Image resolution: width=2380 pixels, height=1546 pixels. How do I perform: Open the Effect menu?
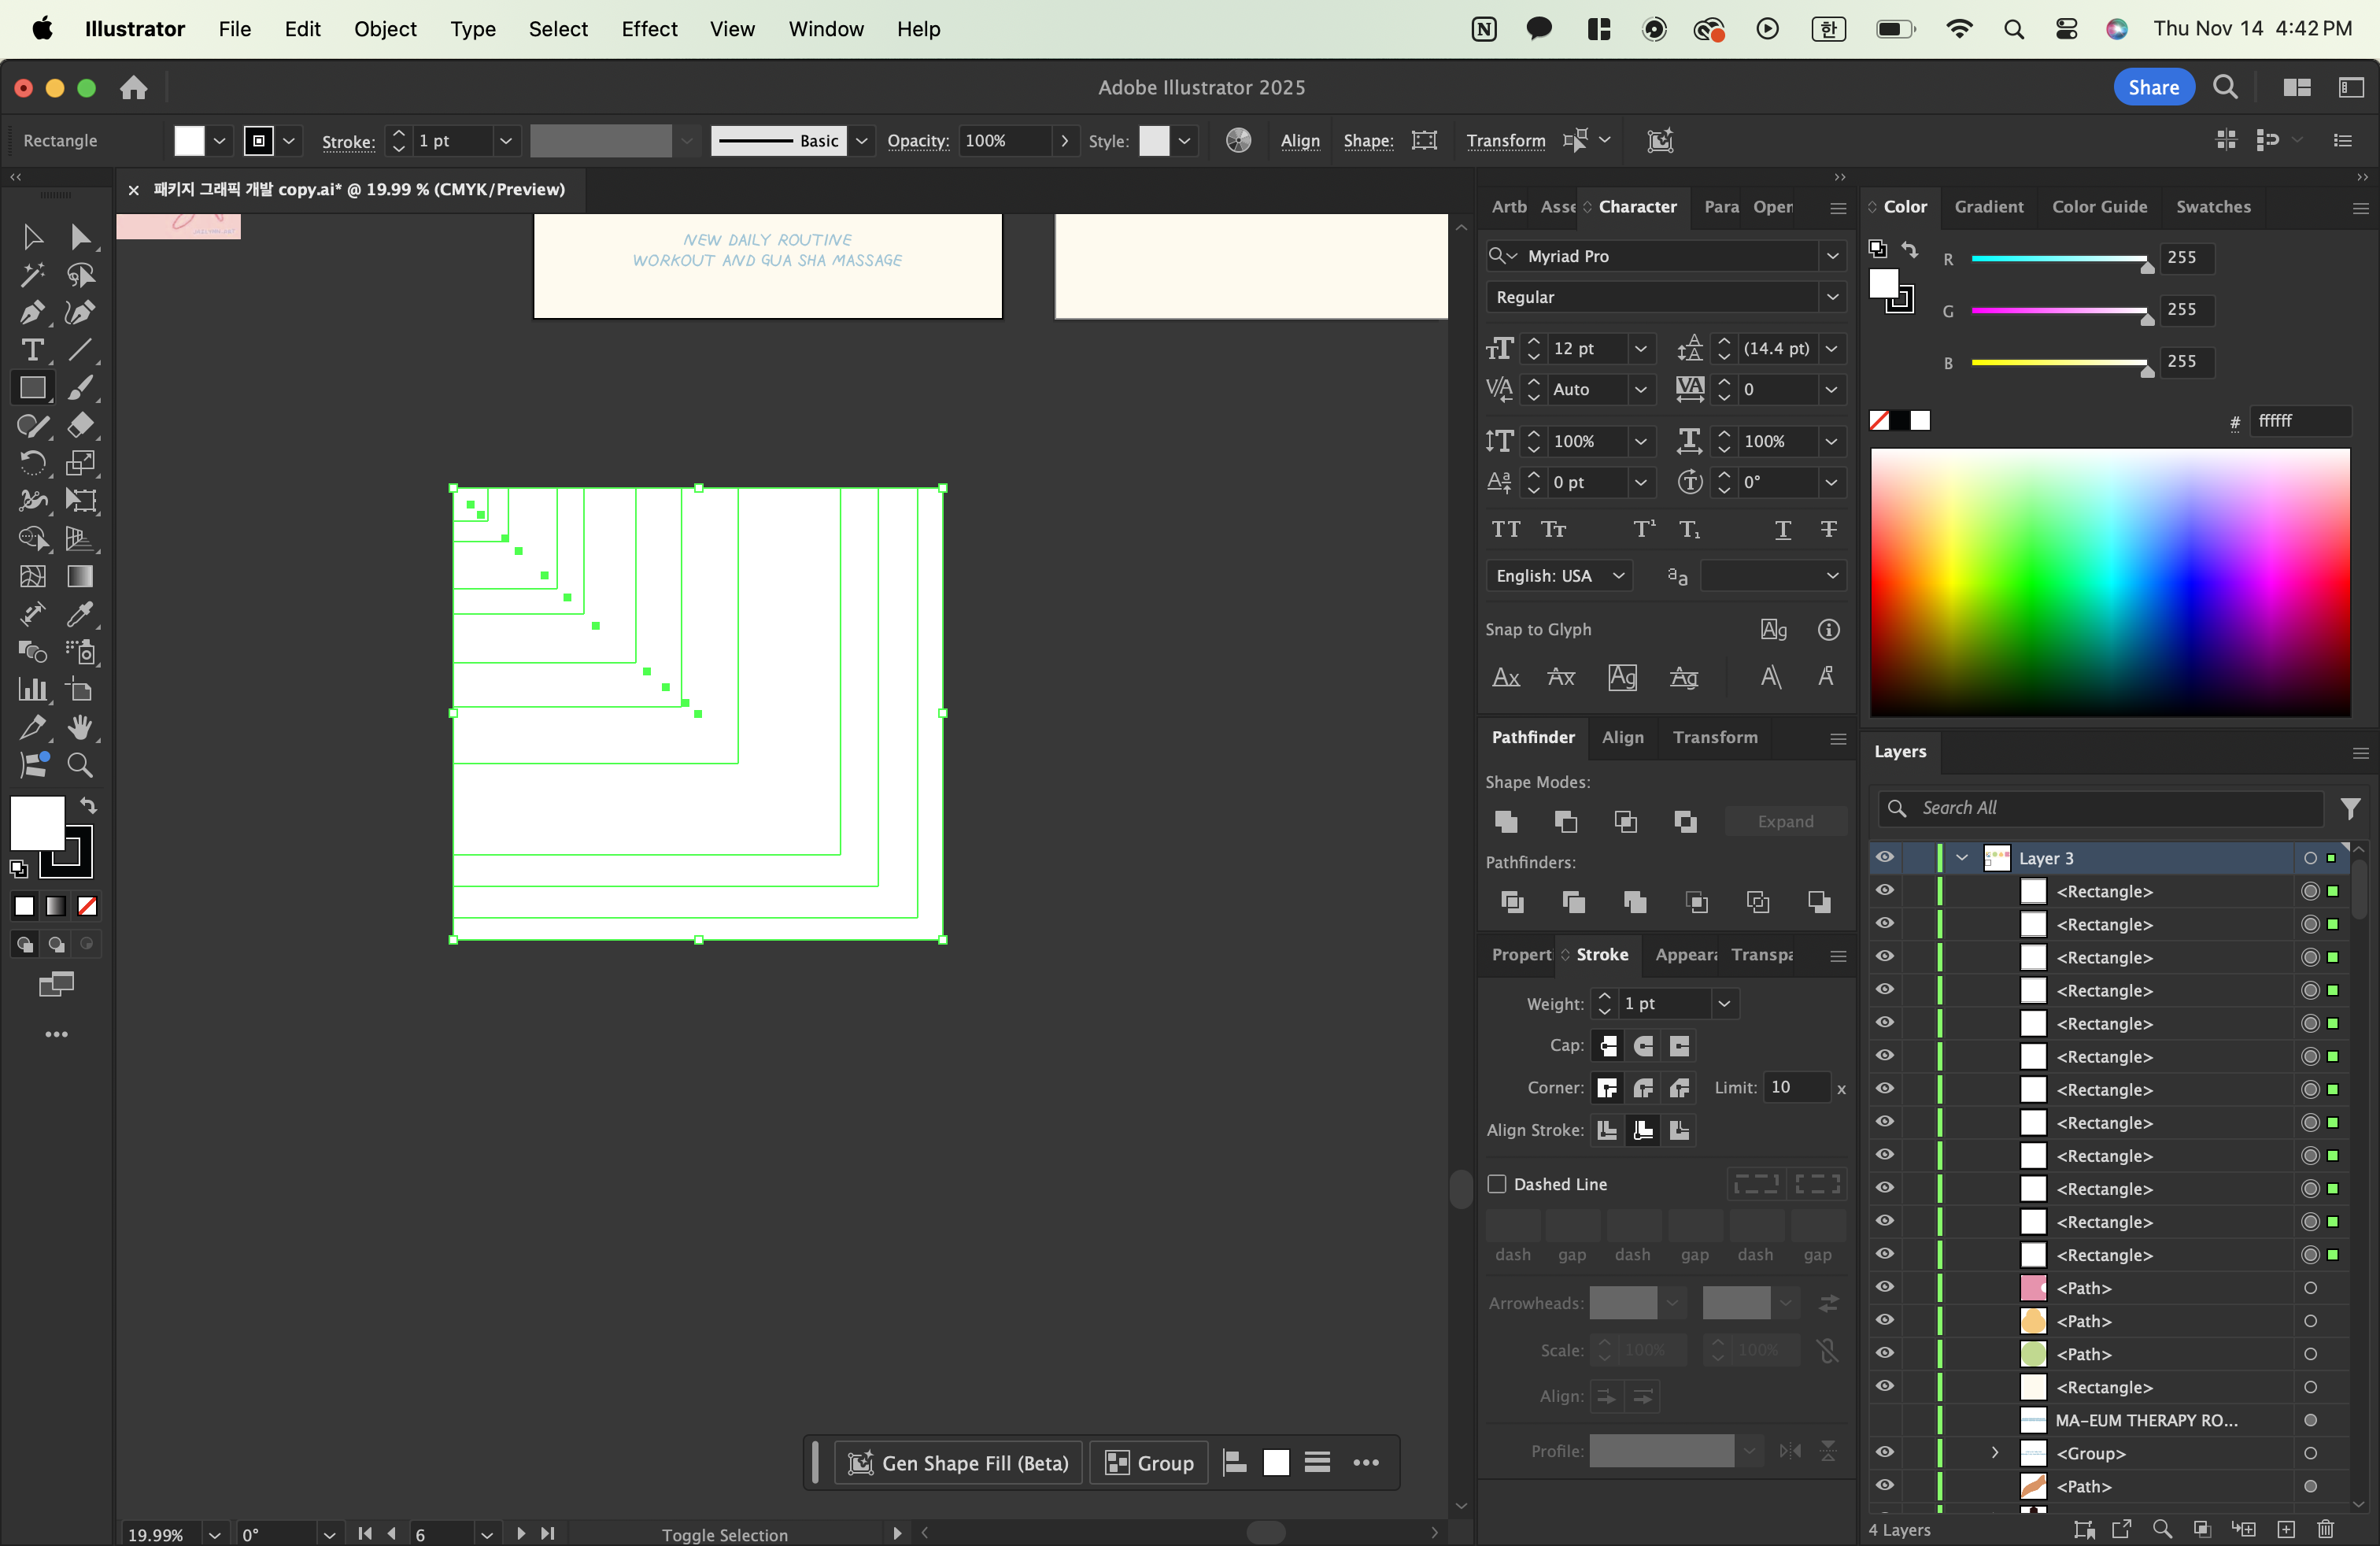[x=649, y=29]
